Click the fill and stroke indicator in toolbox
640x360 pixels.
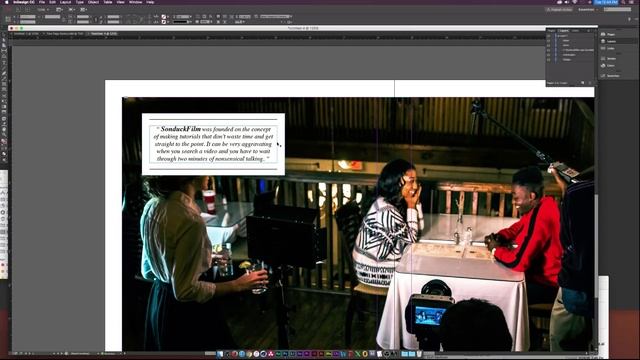(4, 142)
